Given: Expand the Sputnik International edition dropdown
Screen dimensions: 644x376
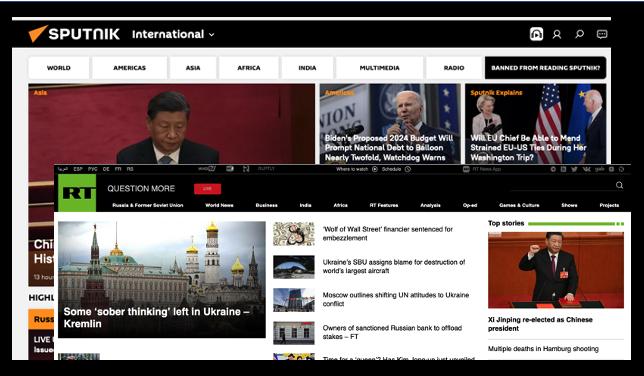Looking at the screenshot, I should [173, 34].
